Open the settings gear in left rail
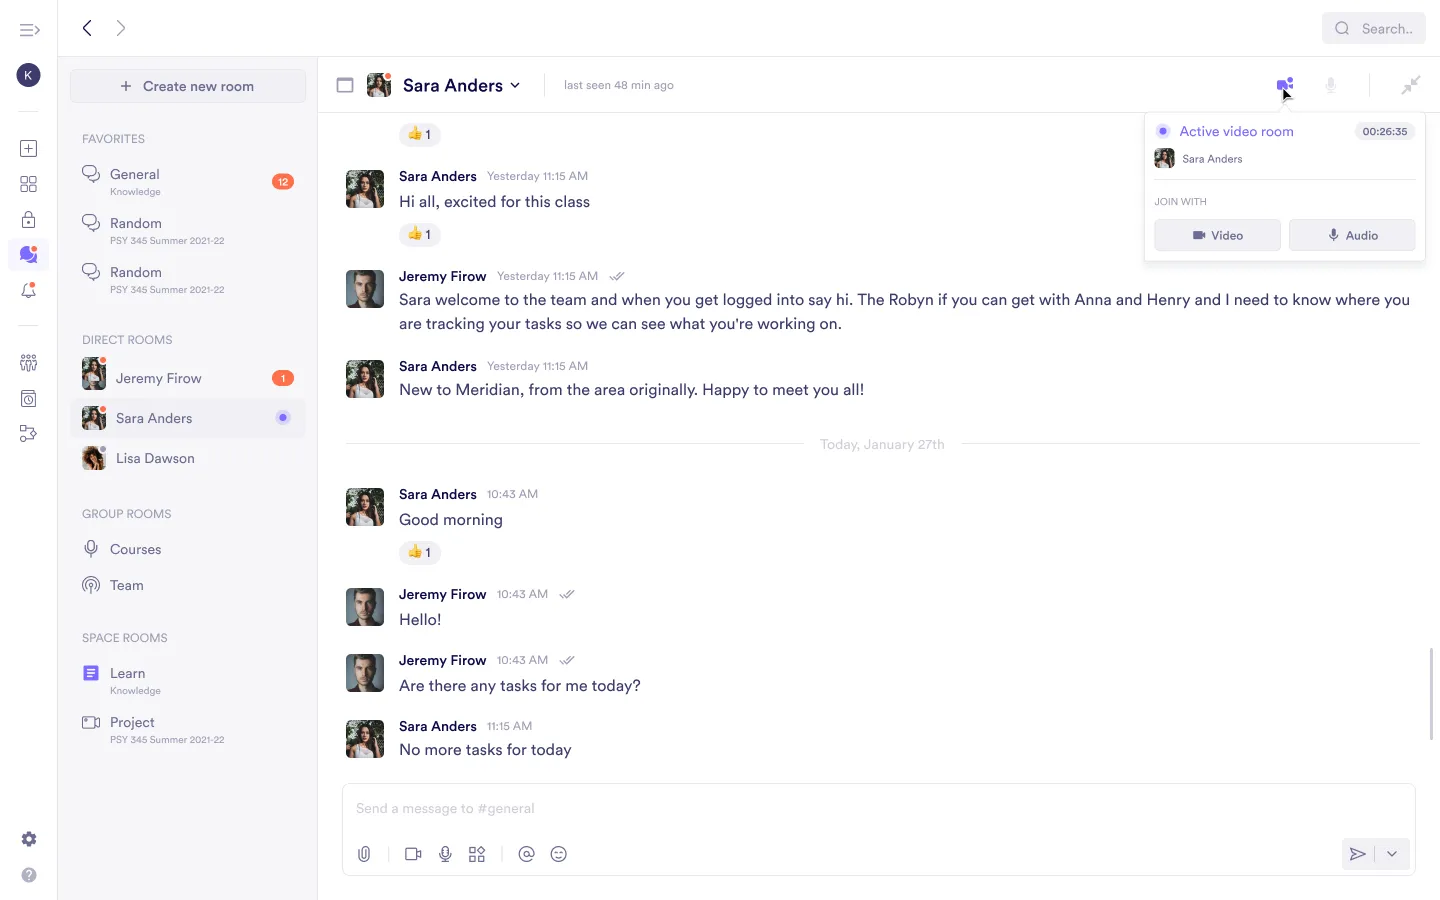1440x900 pixels. click(29, 839)
